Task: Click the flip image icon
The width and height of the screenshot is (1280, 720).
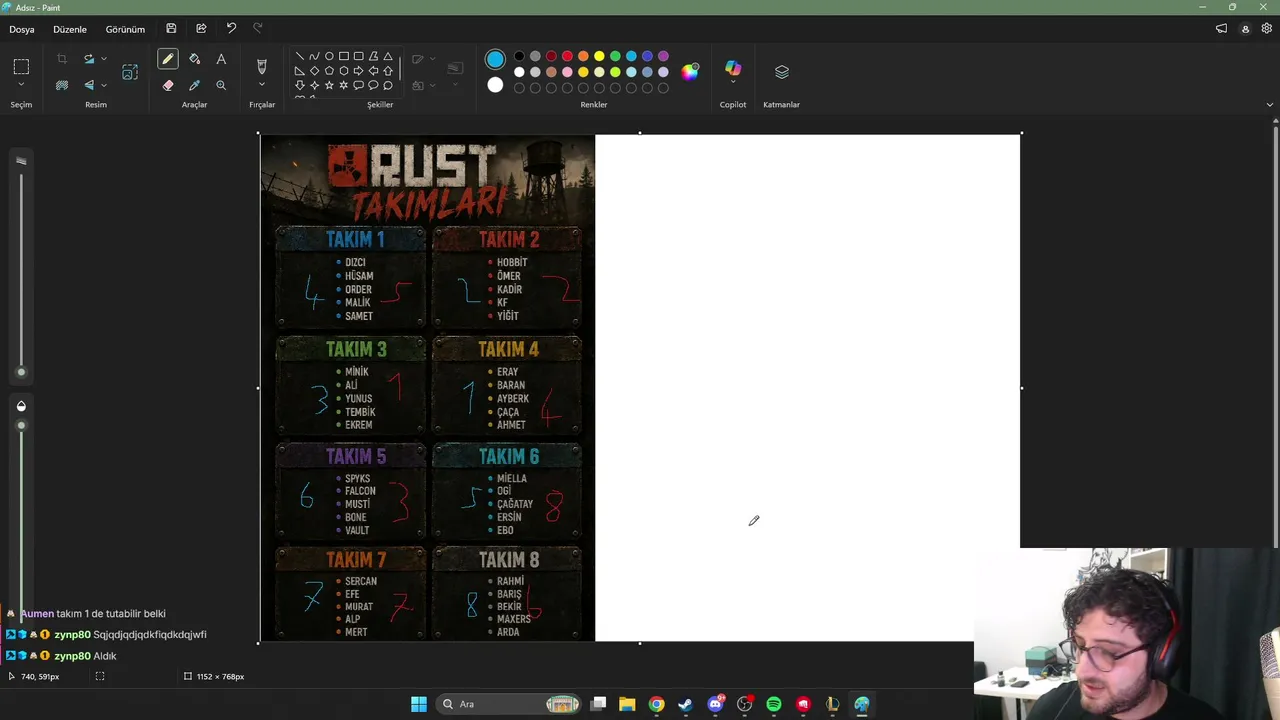Action: [x=89, y=86]
